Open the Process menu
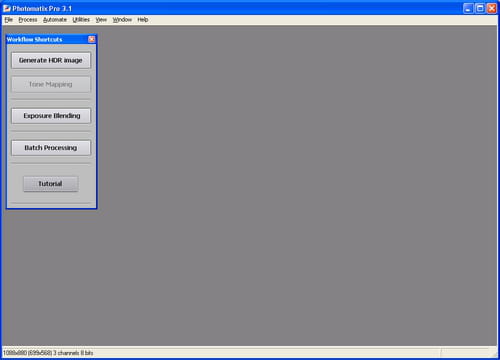The width and height of the screenshot is (500, 360). tap(28, 20)
